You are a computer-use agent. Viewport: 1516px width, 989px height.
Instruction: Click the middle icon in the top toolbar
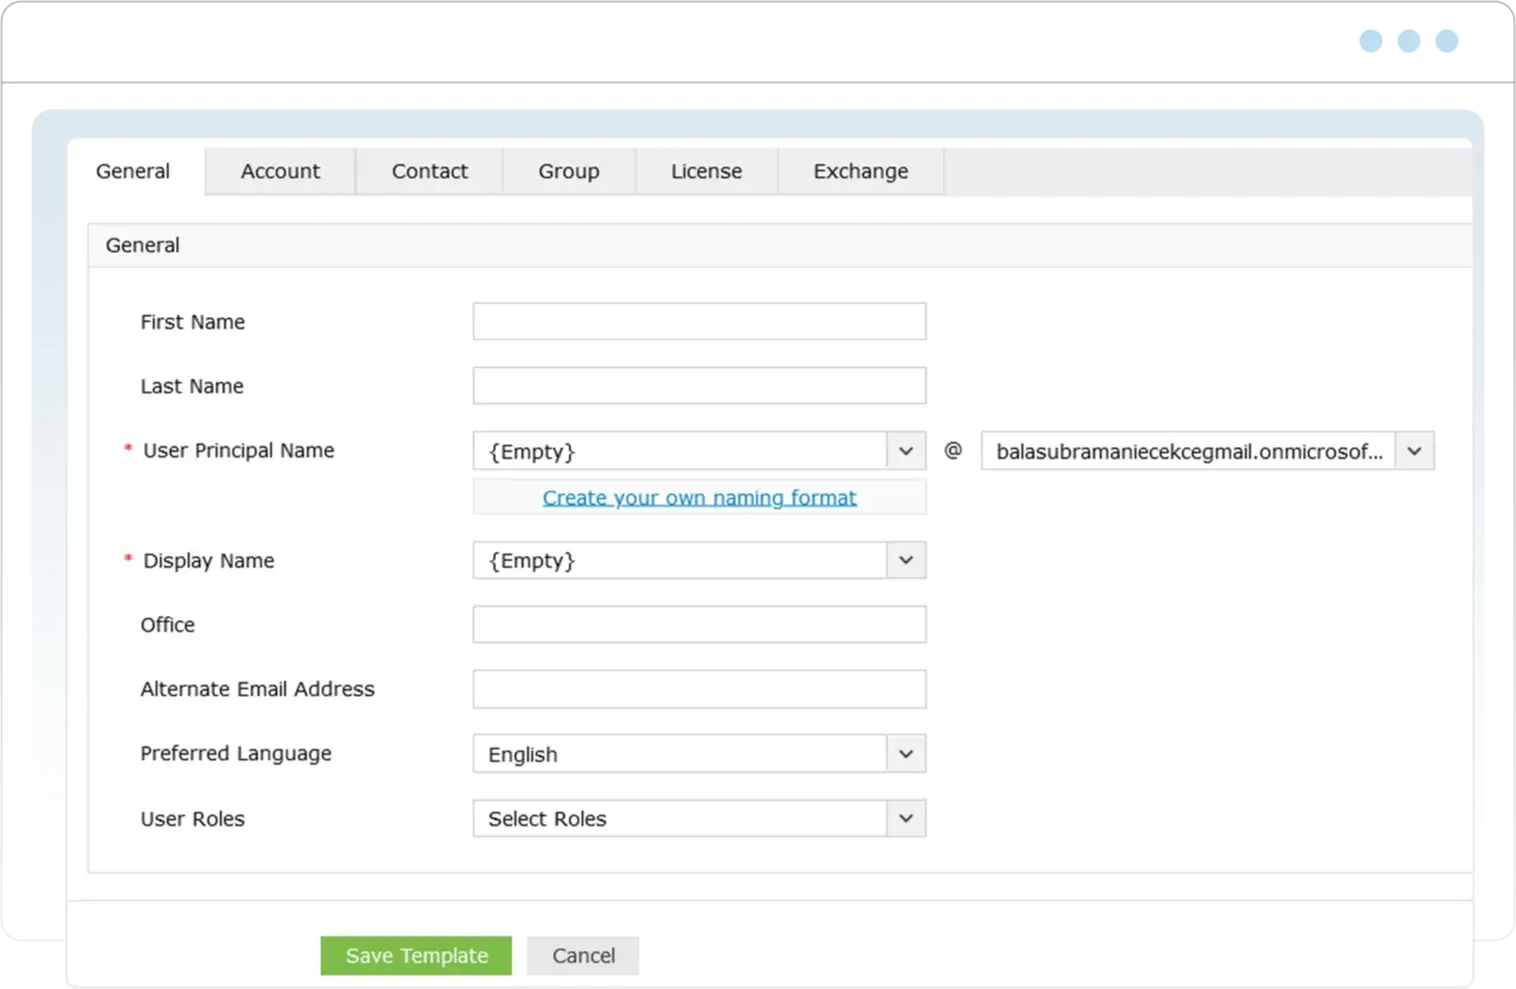[1408, 40]
